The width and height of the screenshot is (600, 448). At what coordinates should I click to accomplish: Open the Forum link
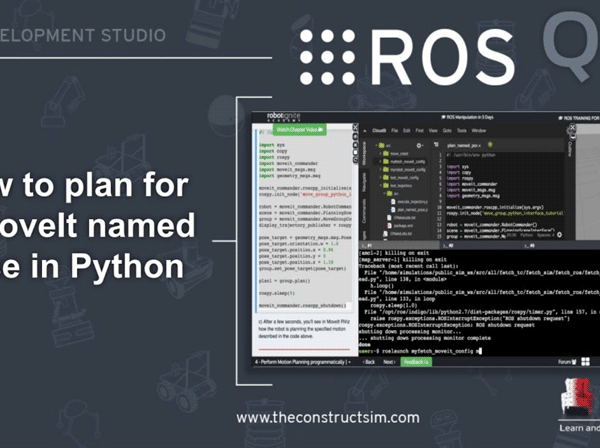[x=567, y=362]
